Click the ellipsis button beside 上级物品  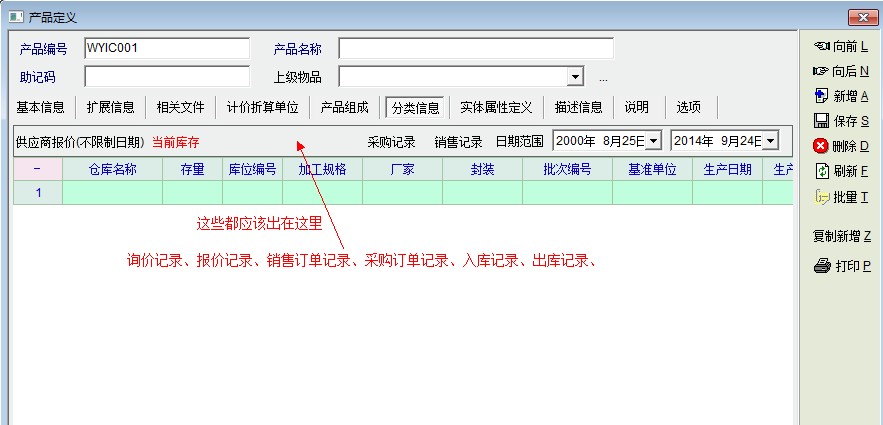[x=603, y=78]
